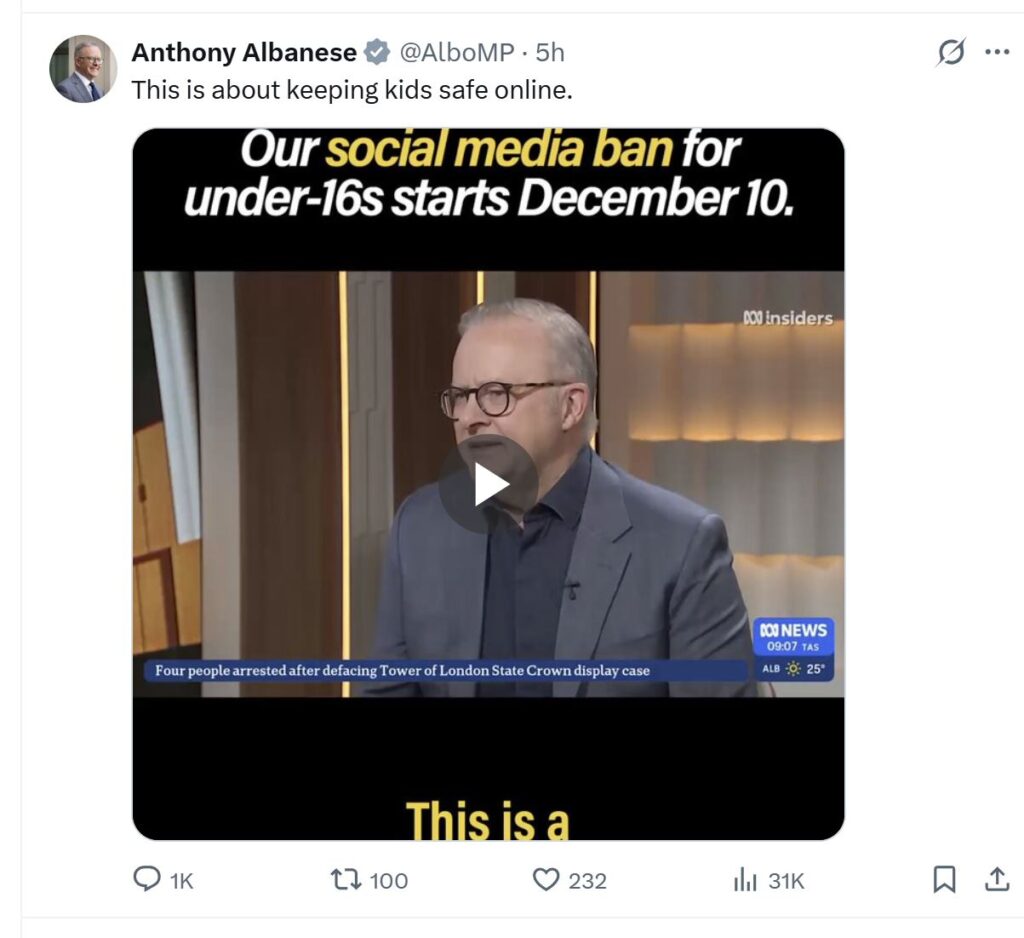Click the Grok slashed-circle icon
The image size is (1024, 938).
point(950,52)
